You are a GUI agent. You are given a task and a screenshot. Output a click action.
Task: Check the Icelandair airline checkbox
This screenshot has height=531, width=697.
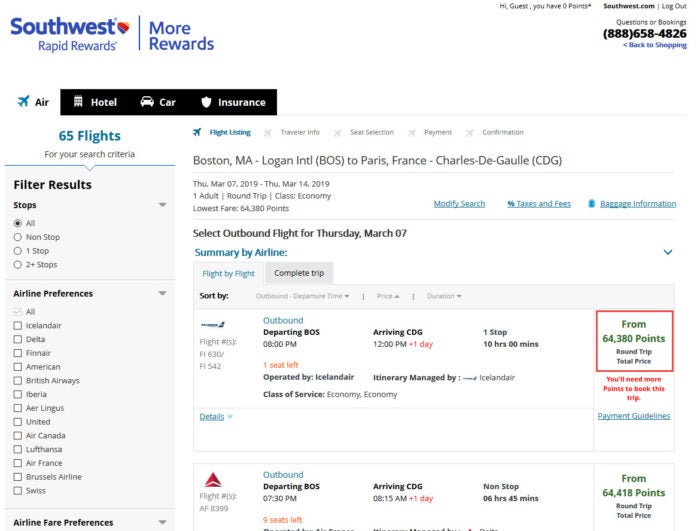pyautogui.click(x=18, y=326)
